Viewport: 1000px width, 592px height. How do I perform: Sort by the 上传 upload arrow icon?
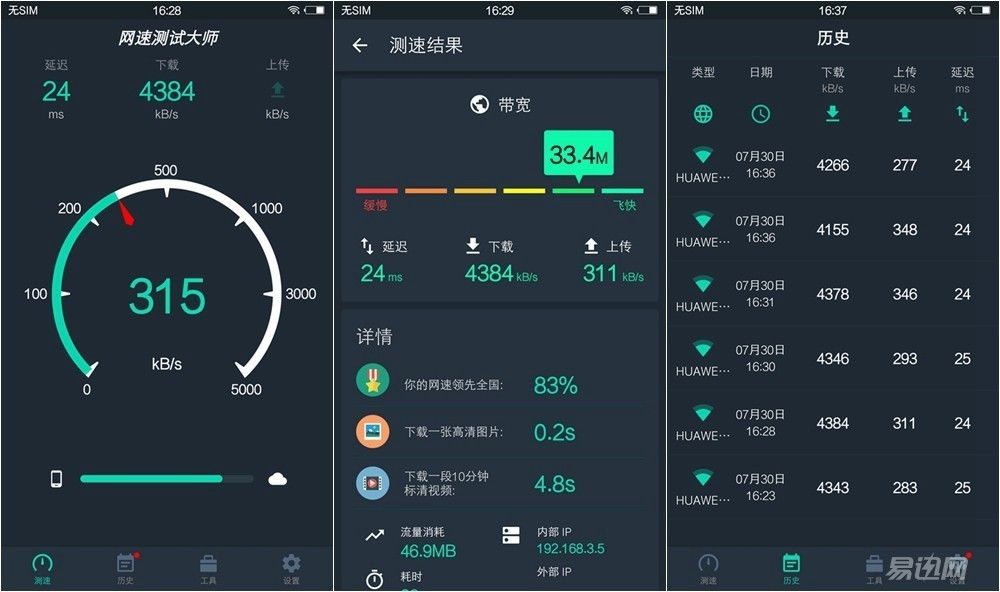pyautogui.click(x=904, y=114)
